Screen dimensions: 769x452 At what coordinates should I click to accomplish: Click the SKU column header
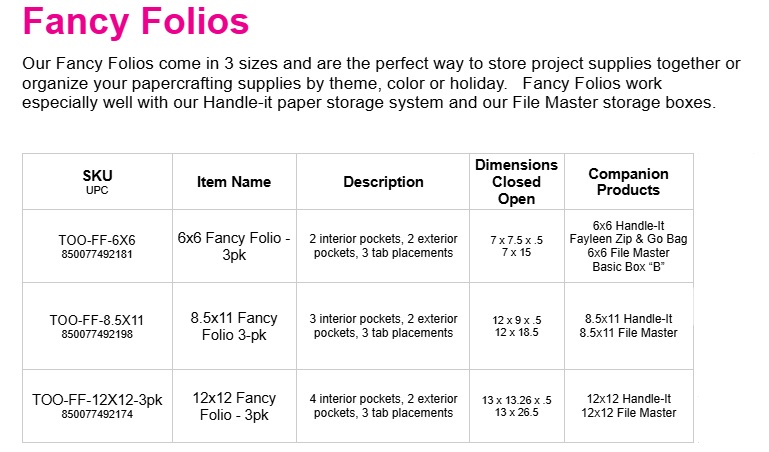click(97, 175)
